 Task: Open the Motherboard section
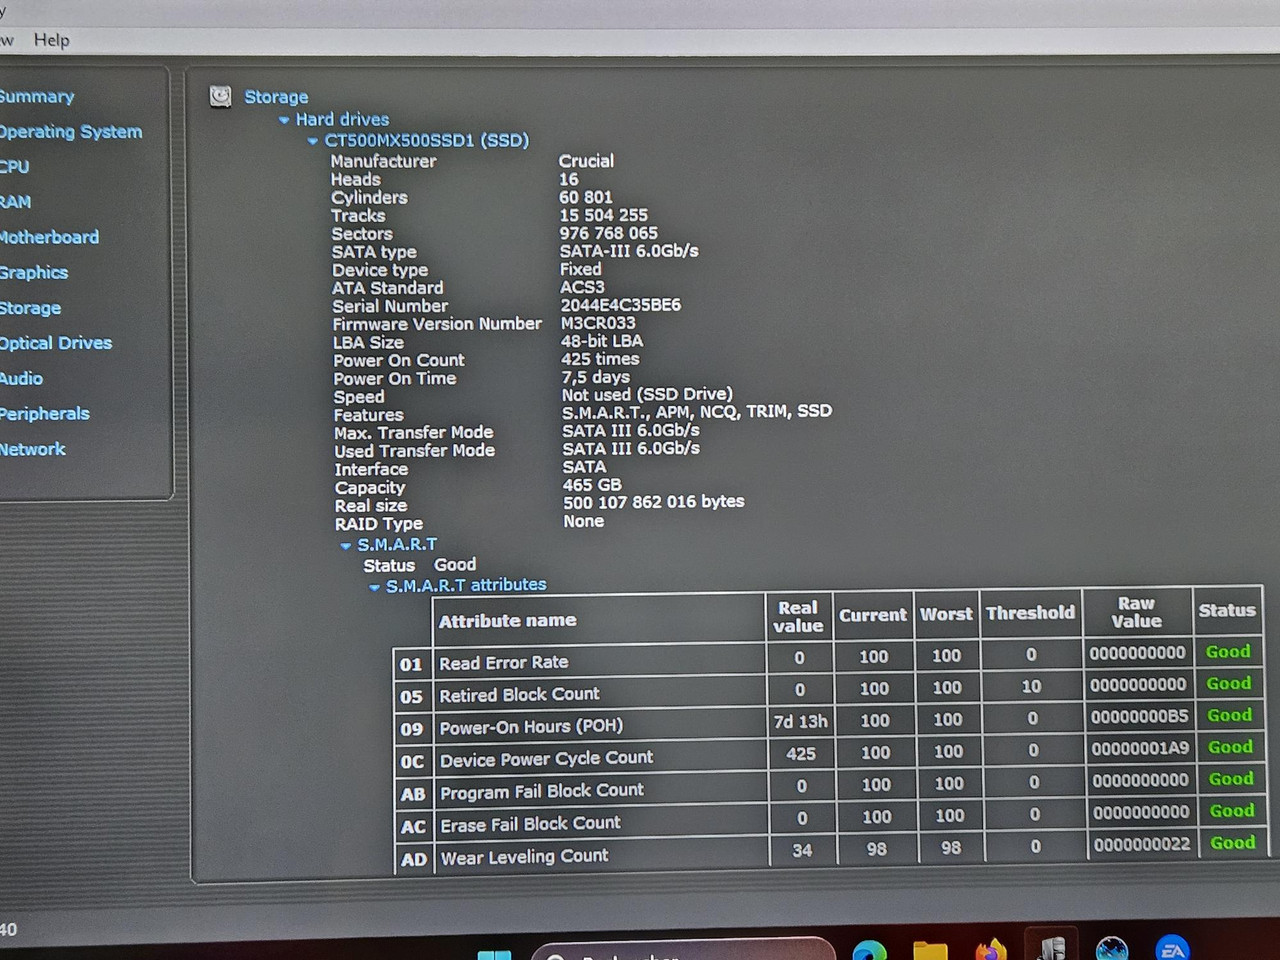[49, 237]
